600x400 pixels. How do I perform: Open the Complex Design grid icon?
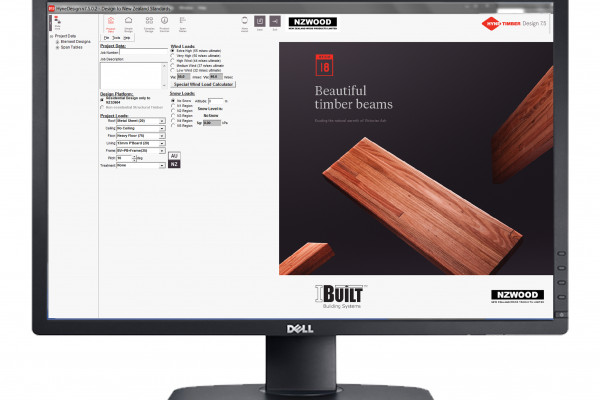[x=149, y=24]
